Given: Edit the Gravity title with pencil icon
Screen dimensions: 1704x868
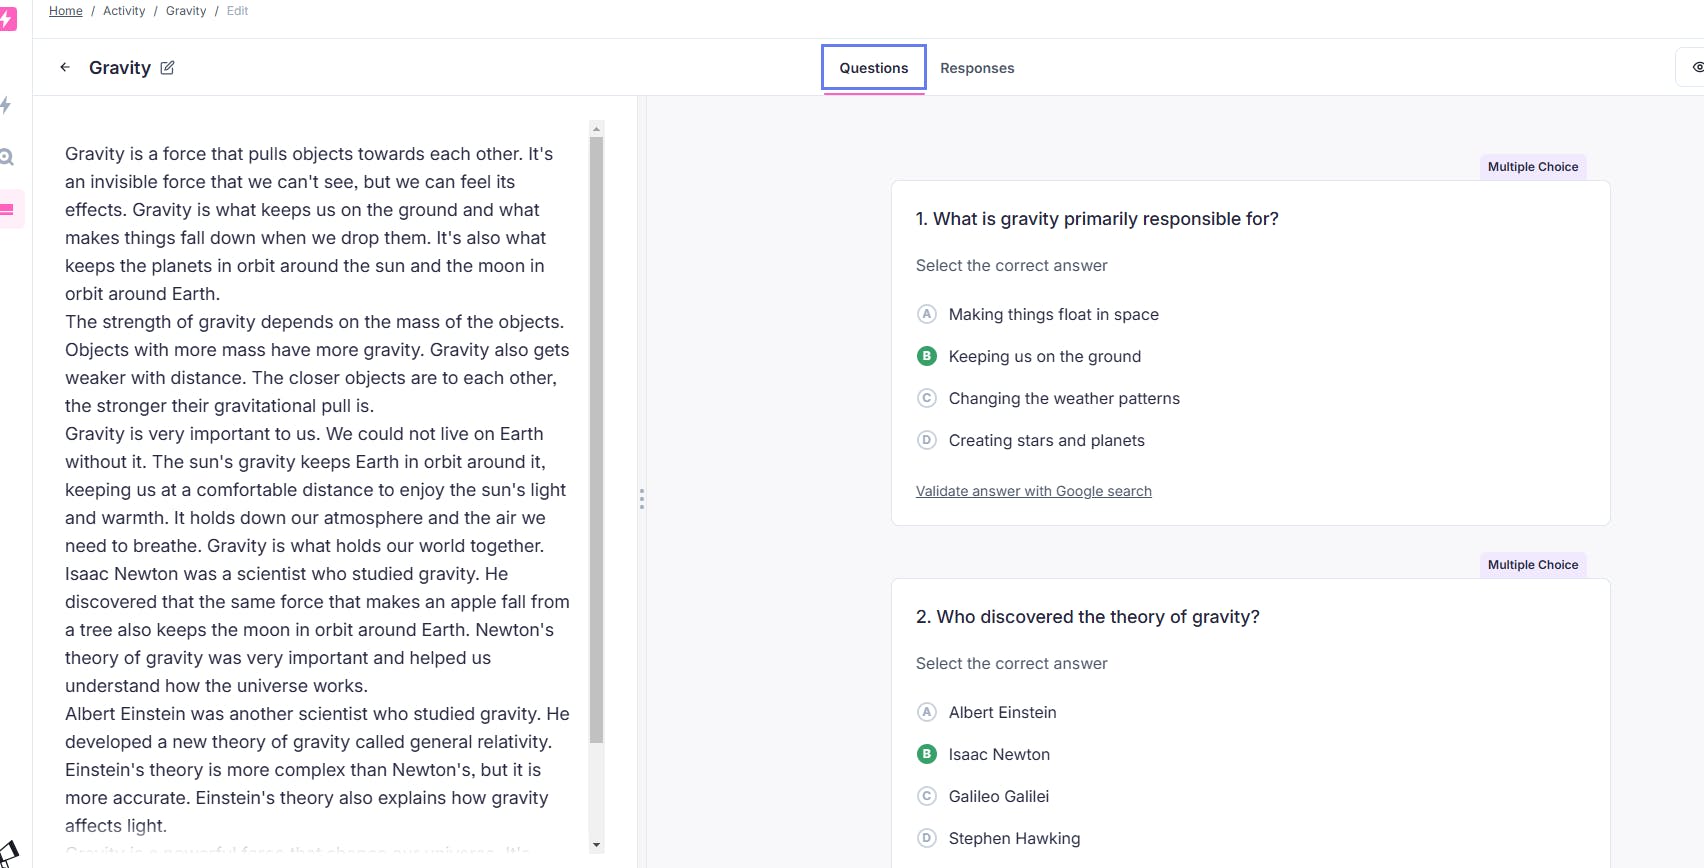Looking at the screenshot, I should click(167, 67).
